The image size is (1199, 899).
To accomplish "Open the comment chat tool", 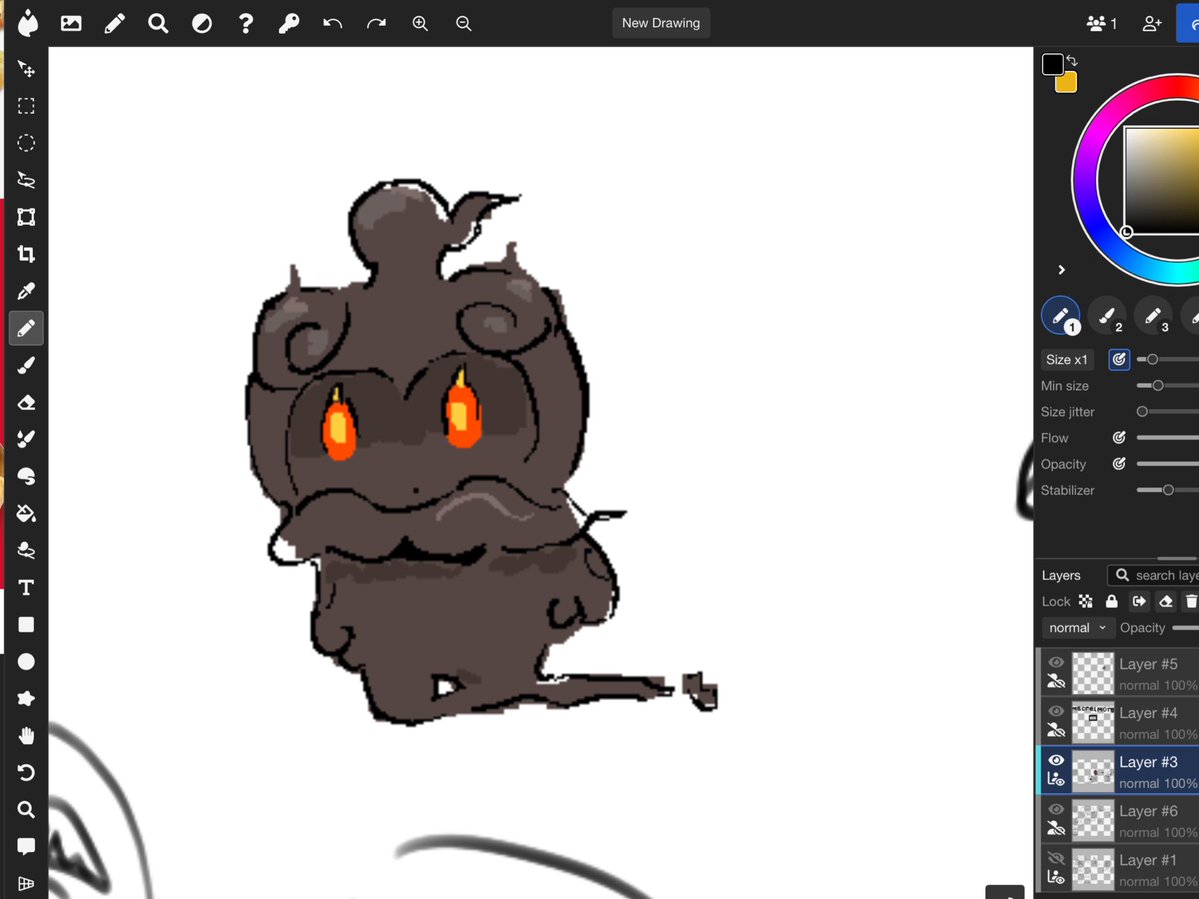I will click(x=26, y=846).
